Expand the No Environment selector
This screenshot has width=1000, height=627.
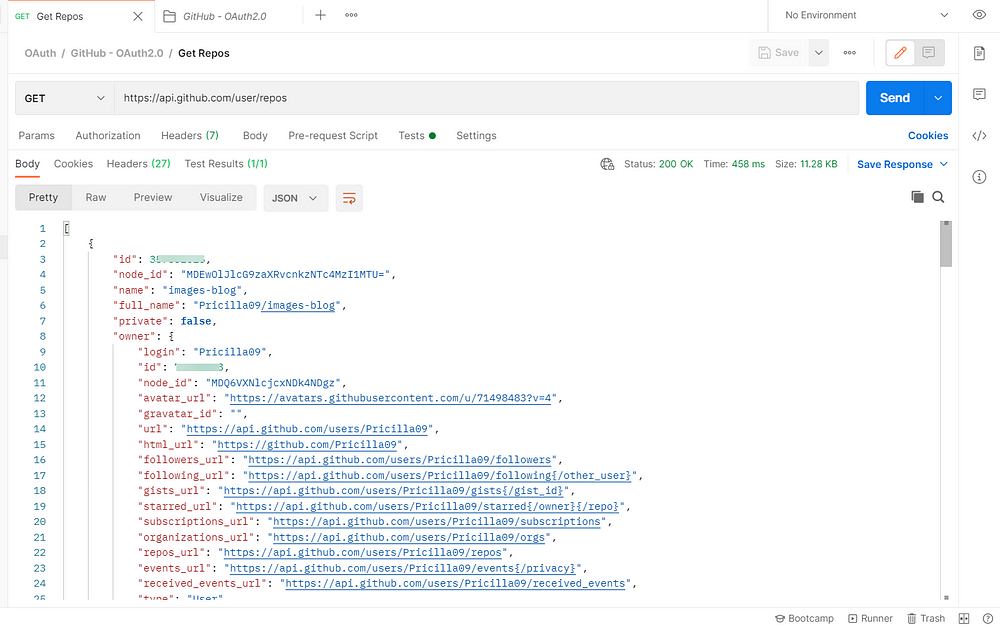pos(866,15)
